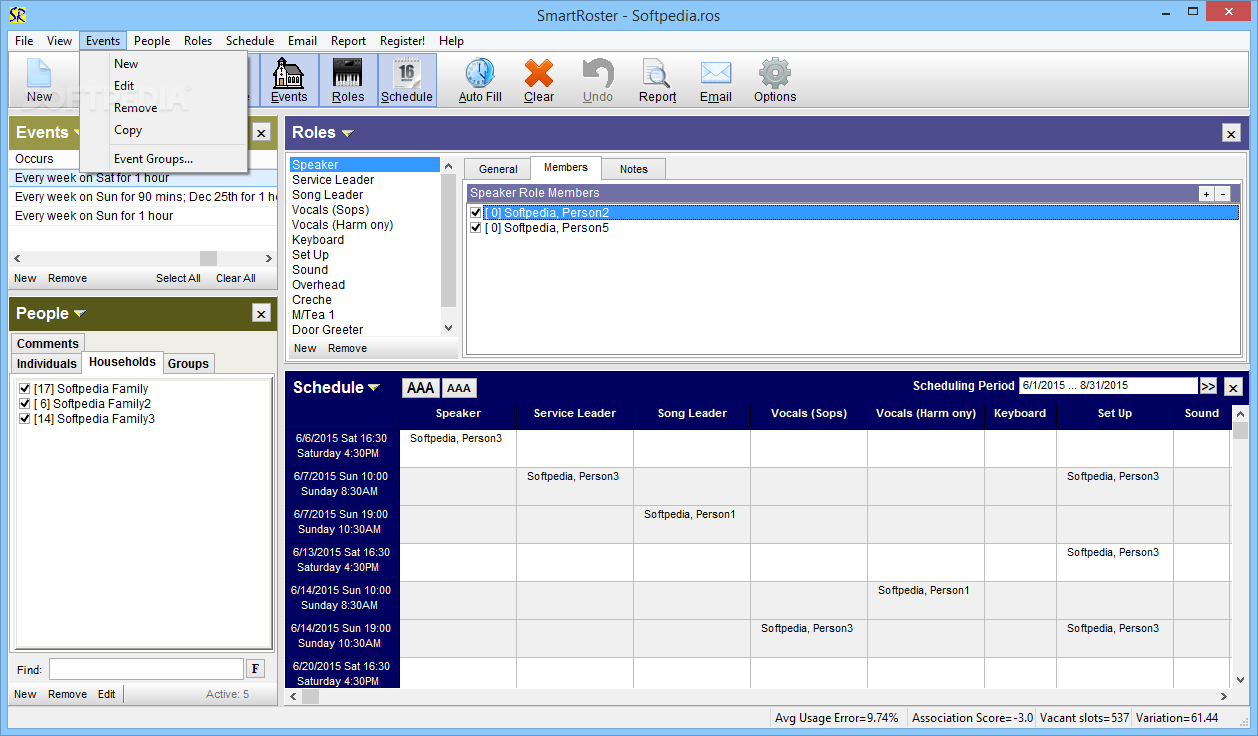The height and width of the screenshot is (736, 1258).
Task: Click the Find input field
Action: click(x=146, y=669)
